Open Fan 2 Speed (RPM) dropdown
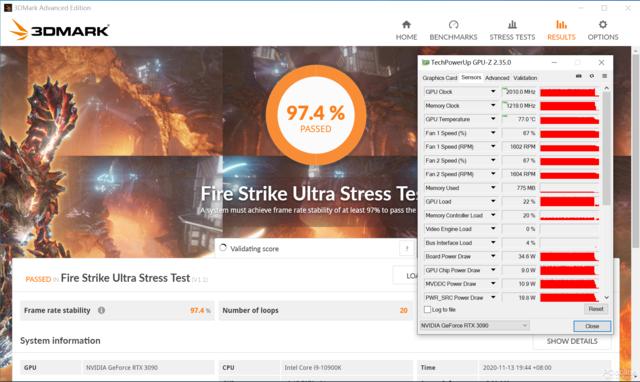Viewport: 640px width, 382px height. point(493,174)
